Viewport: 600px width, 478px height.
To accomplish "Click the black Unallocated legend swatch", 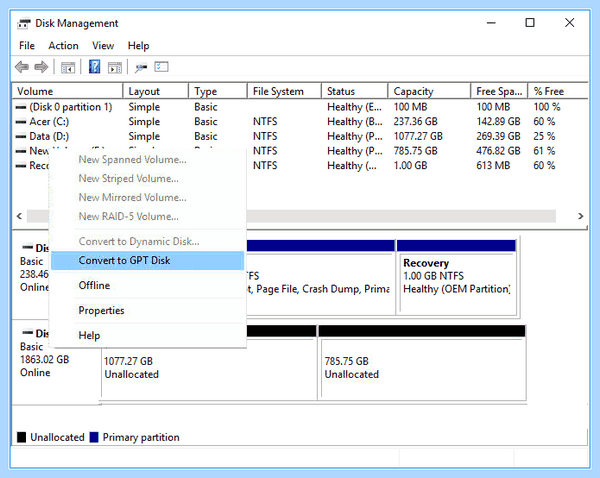I will tap(22, 437).
